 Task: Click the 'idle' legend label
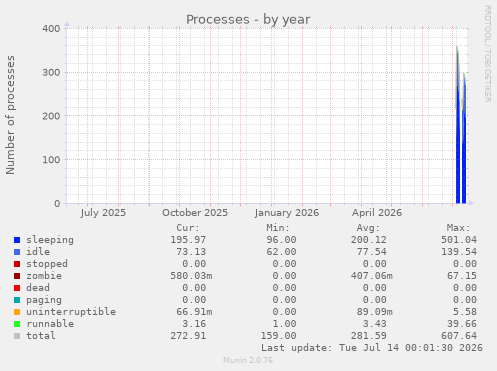point(38,252)
